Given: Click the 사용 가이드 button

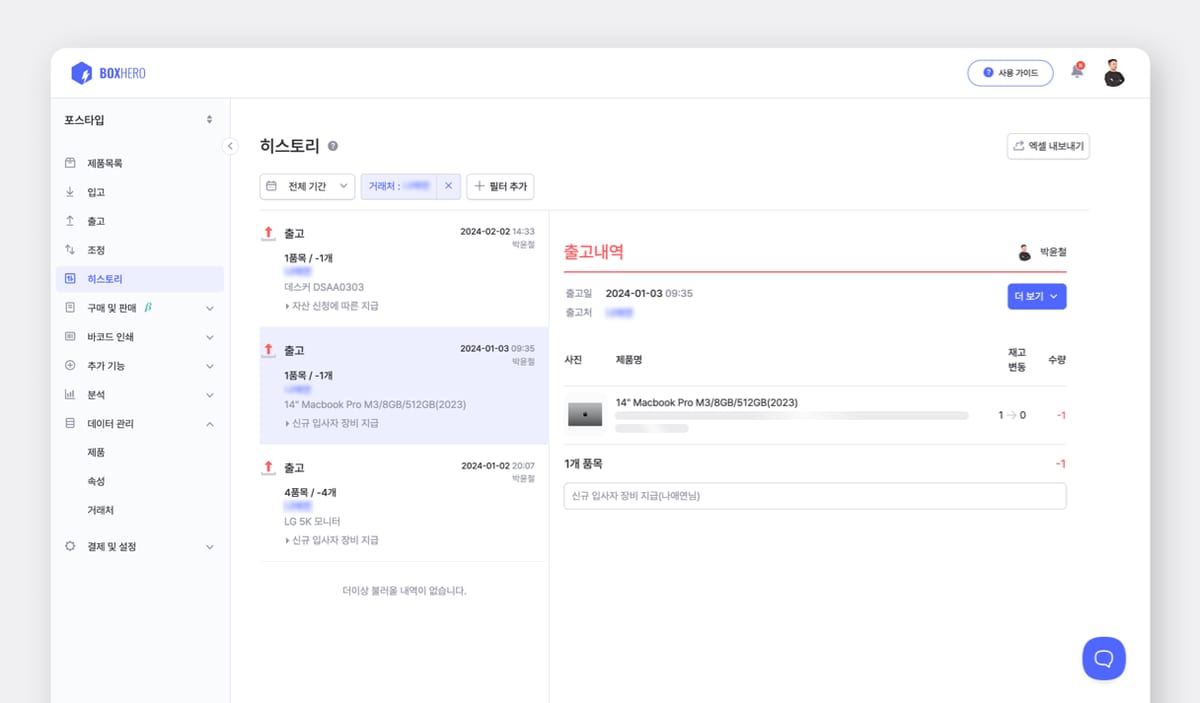Looking at the screenshot, I should pos(1010,72).
